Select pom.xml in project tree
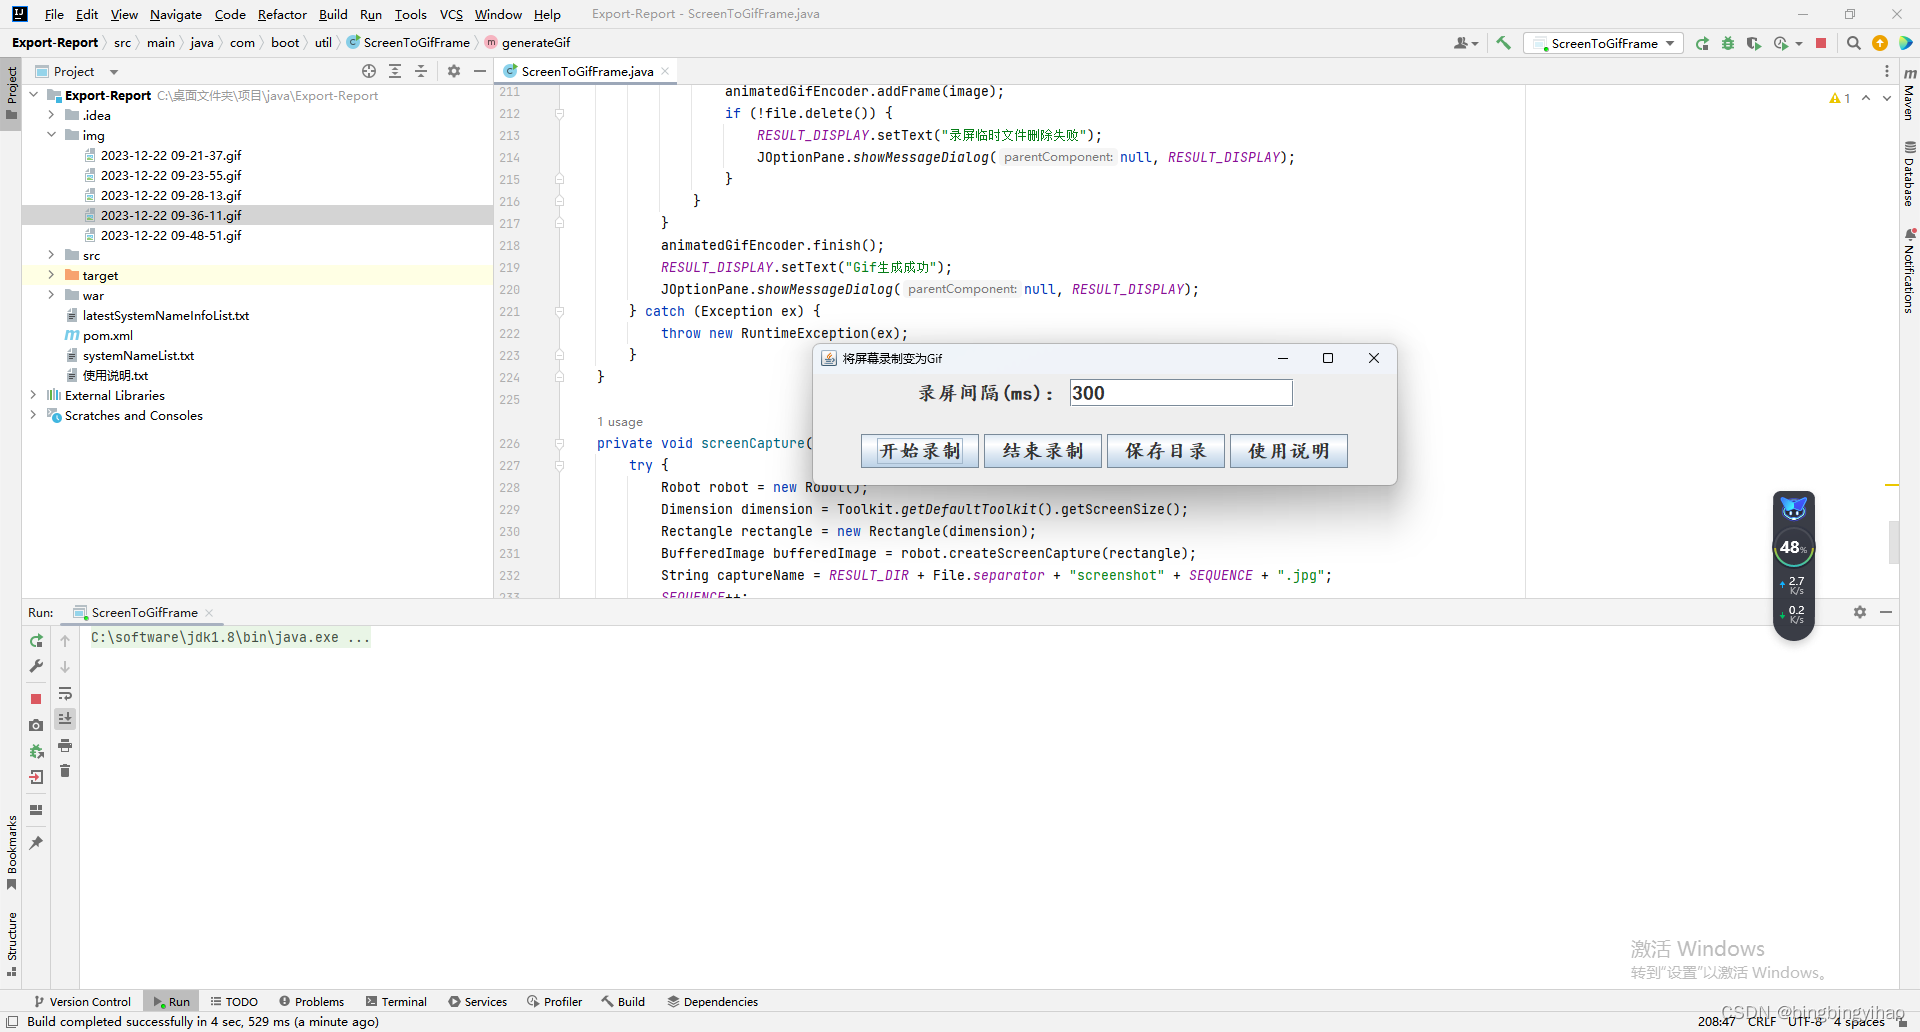 [x=107, y=335]
